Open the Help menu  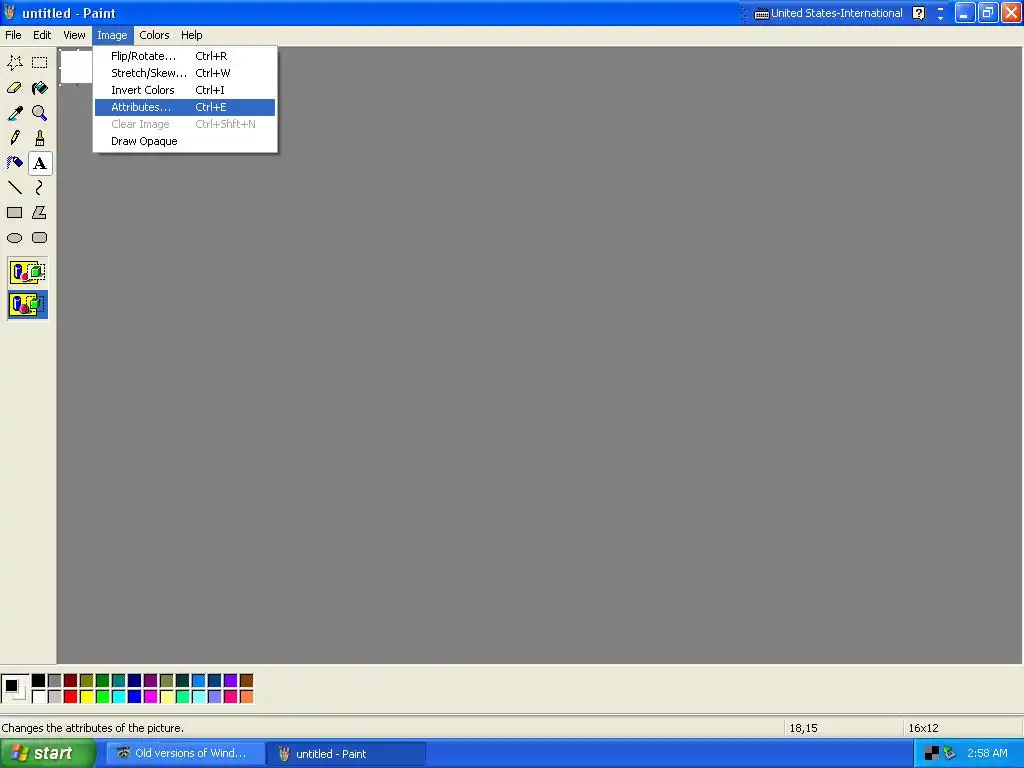click(x=191, y=35)
